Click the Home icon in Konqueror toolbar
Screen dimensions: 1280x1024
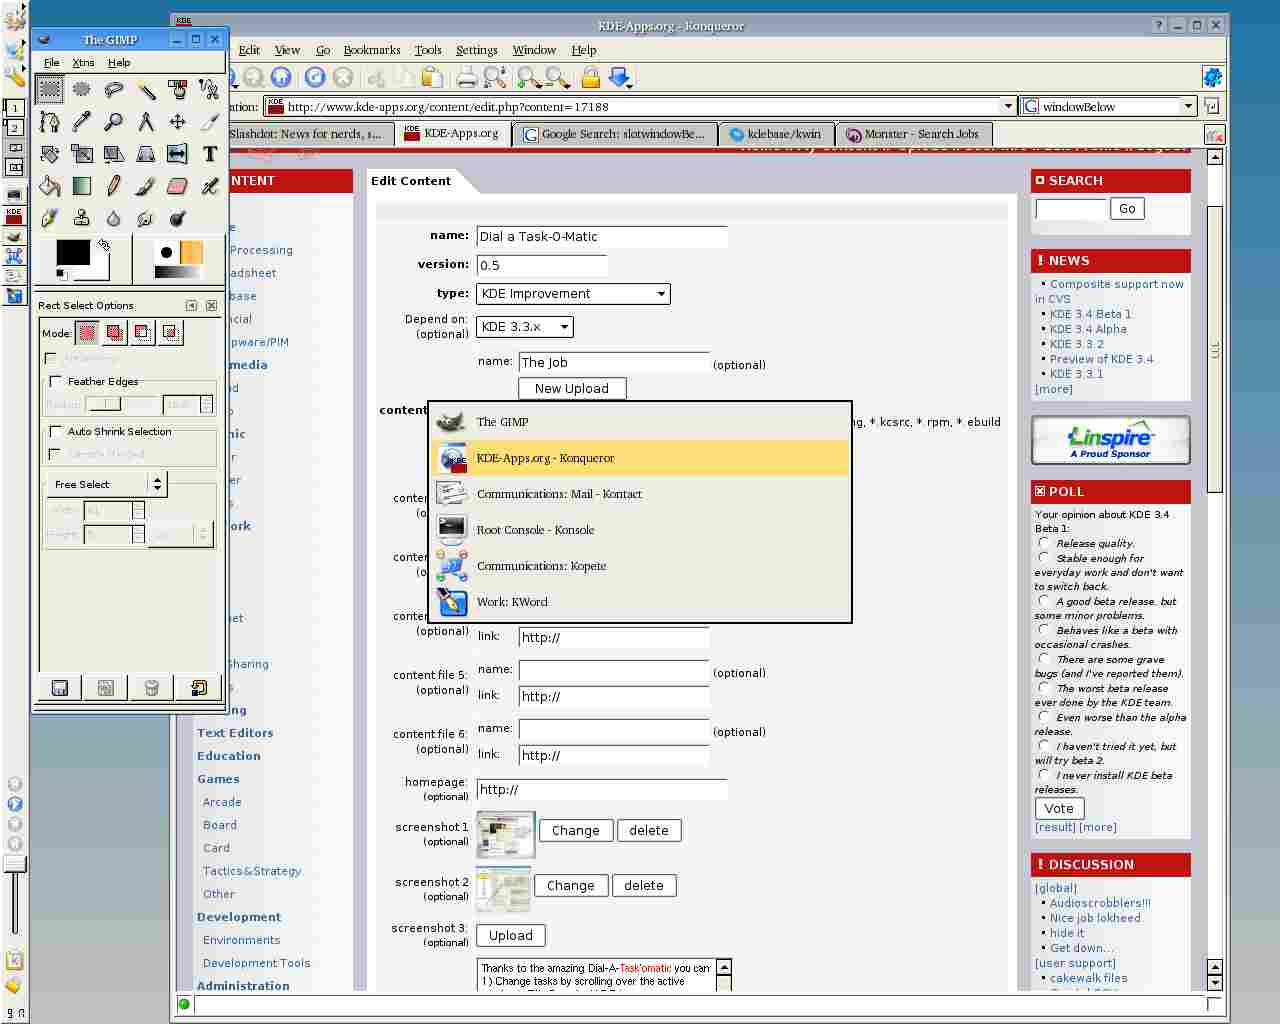click(x=281, y=77)
